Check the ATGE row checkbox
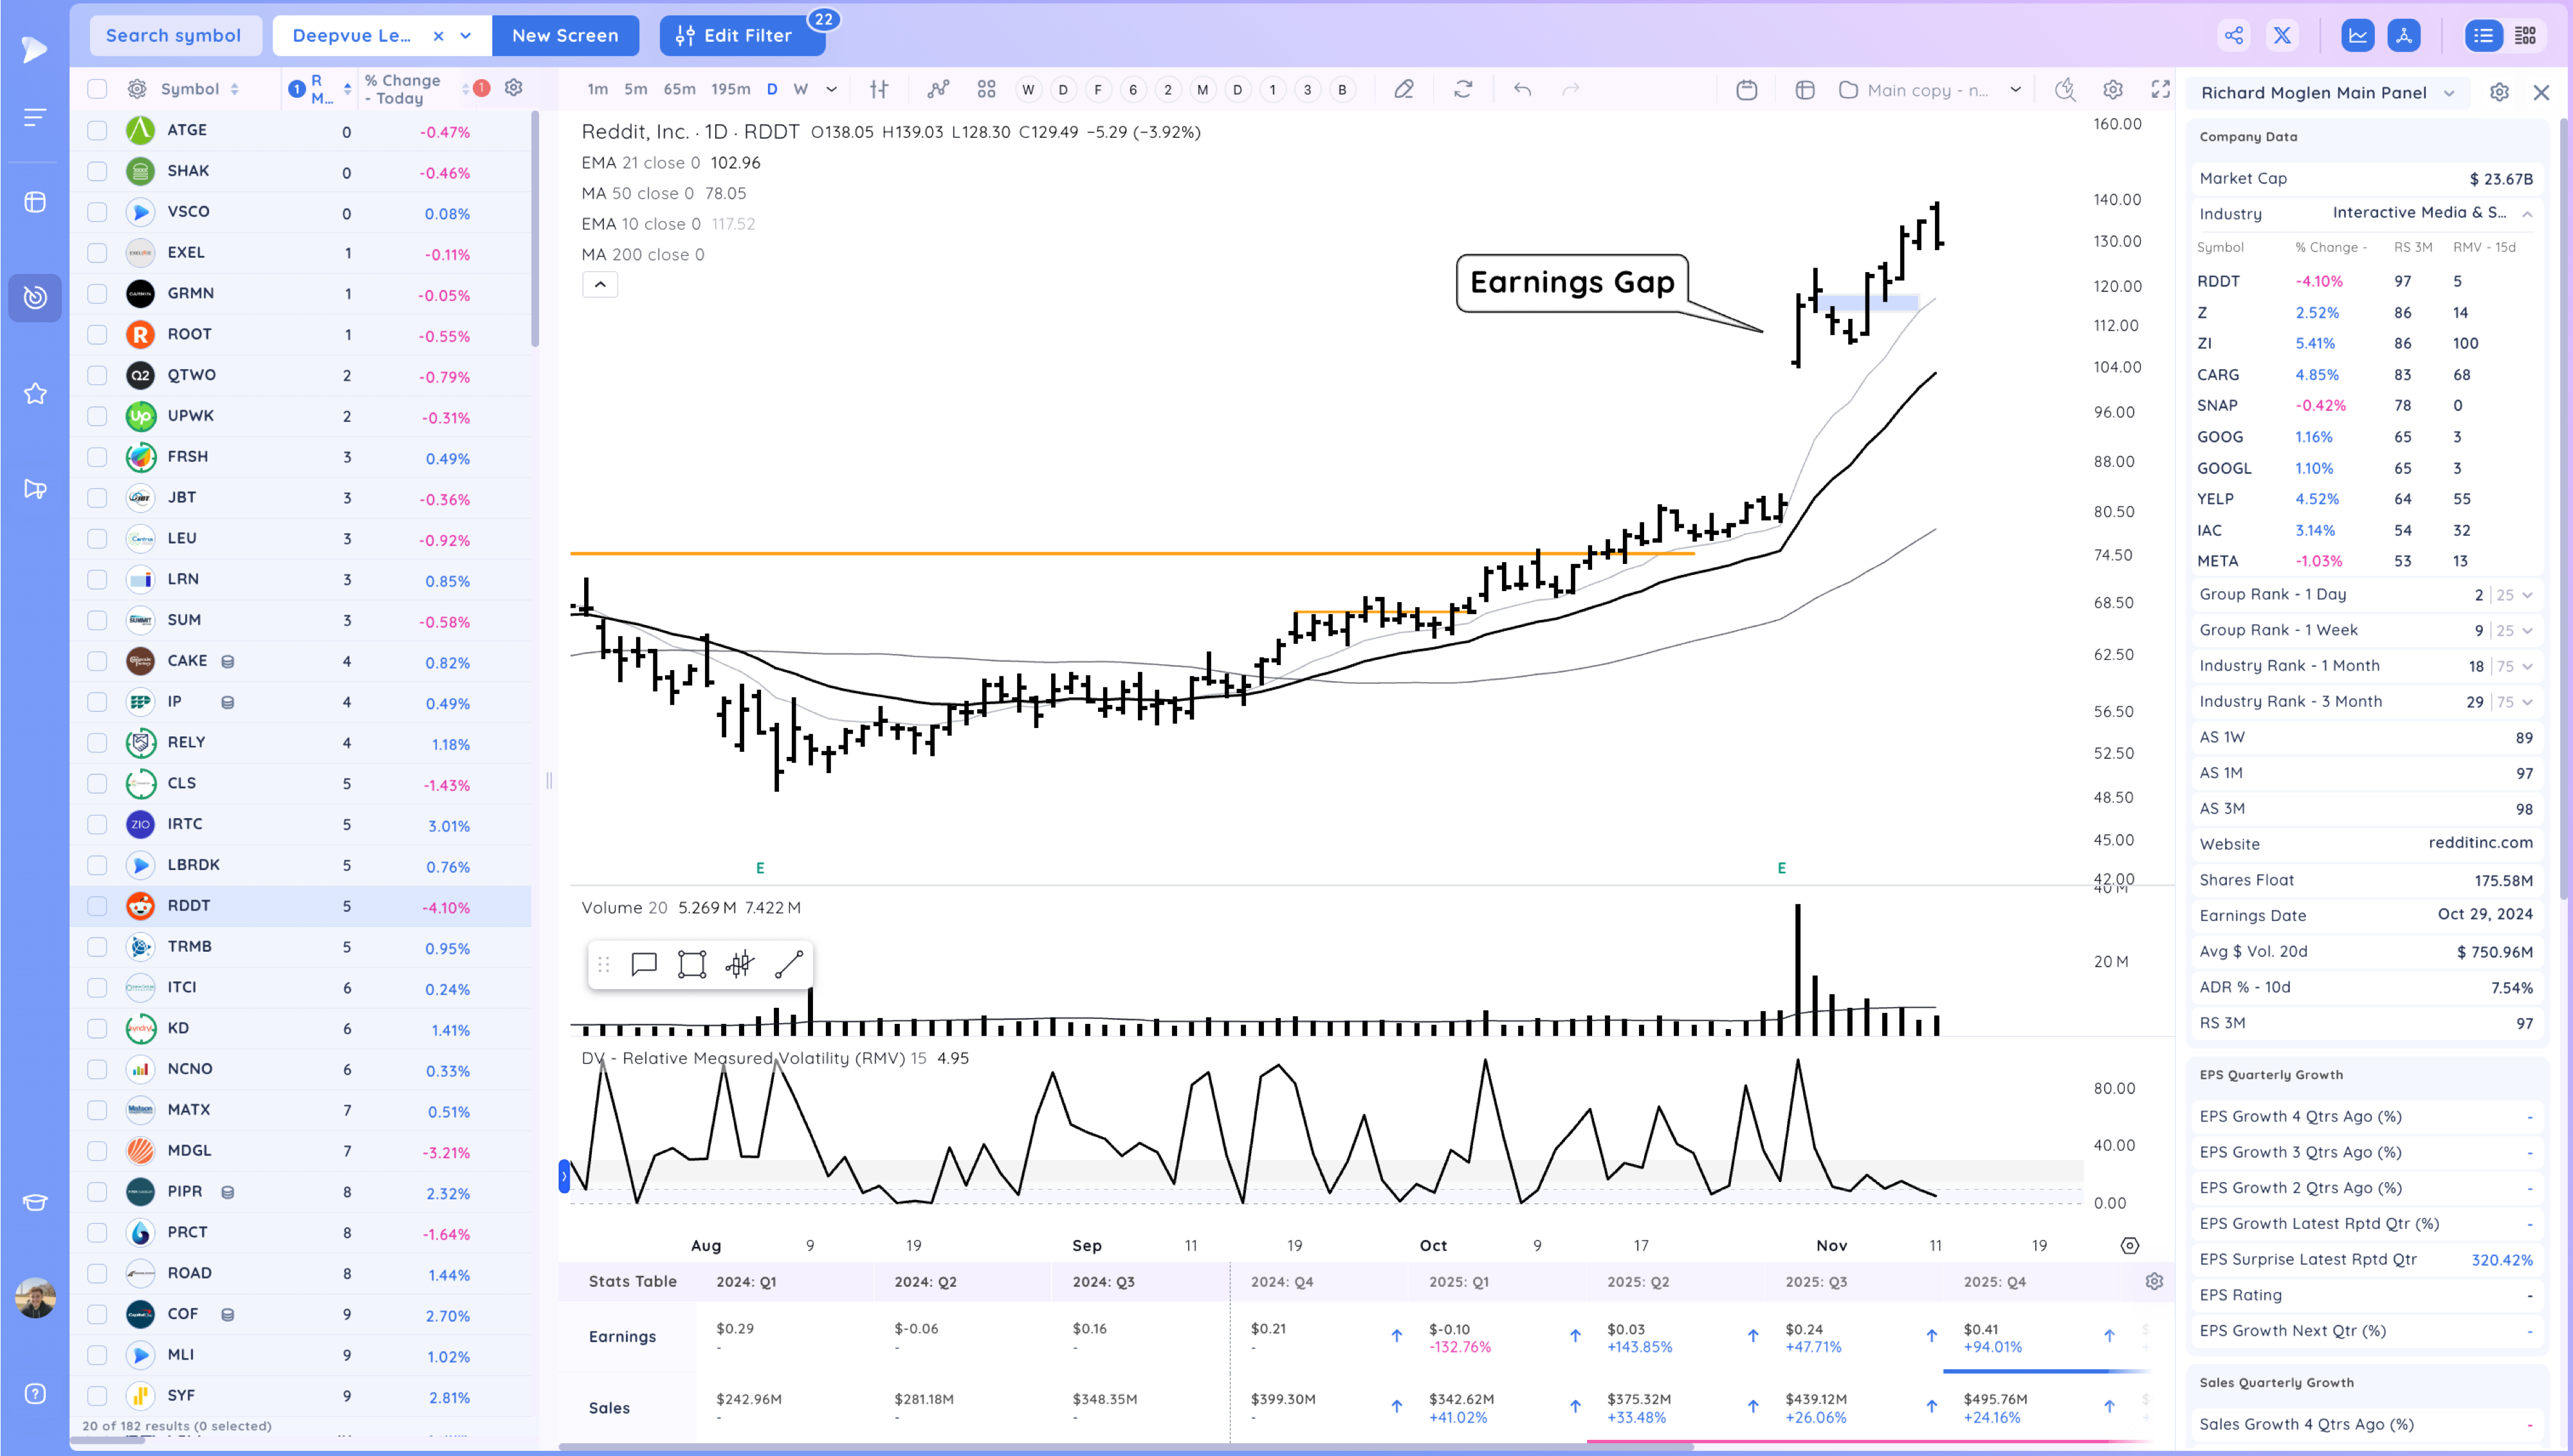This screenshot has width=2573, height=1456. coord(97,130)
